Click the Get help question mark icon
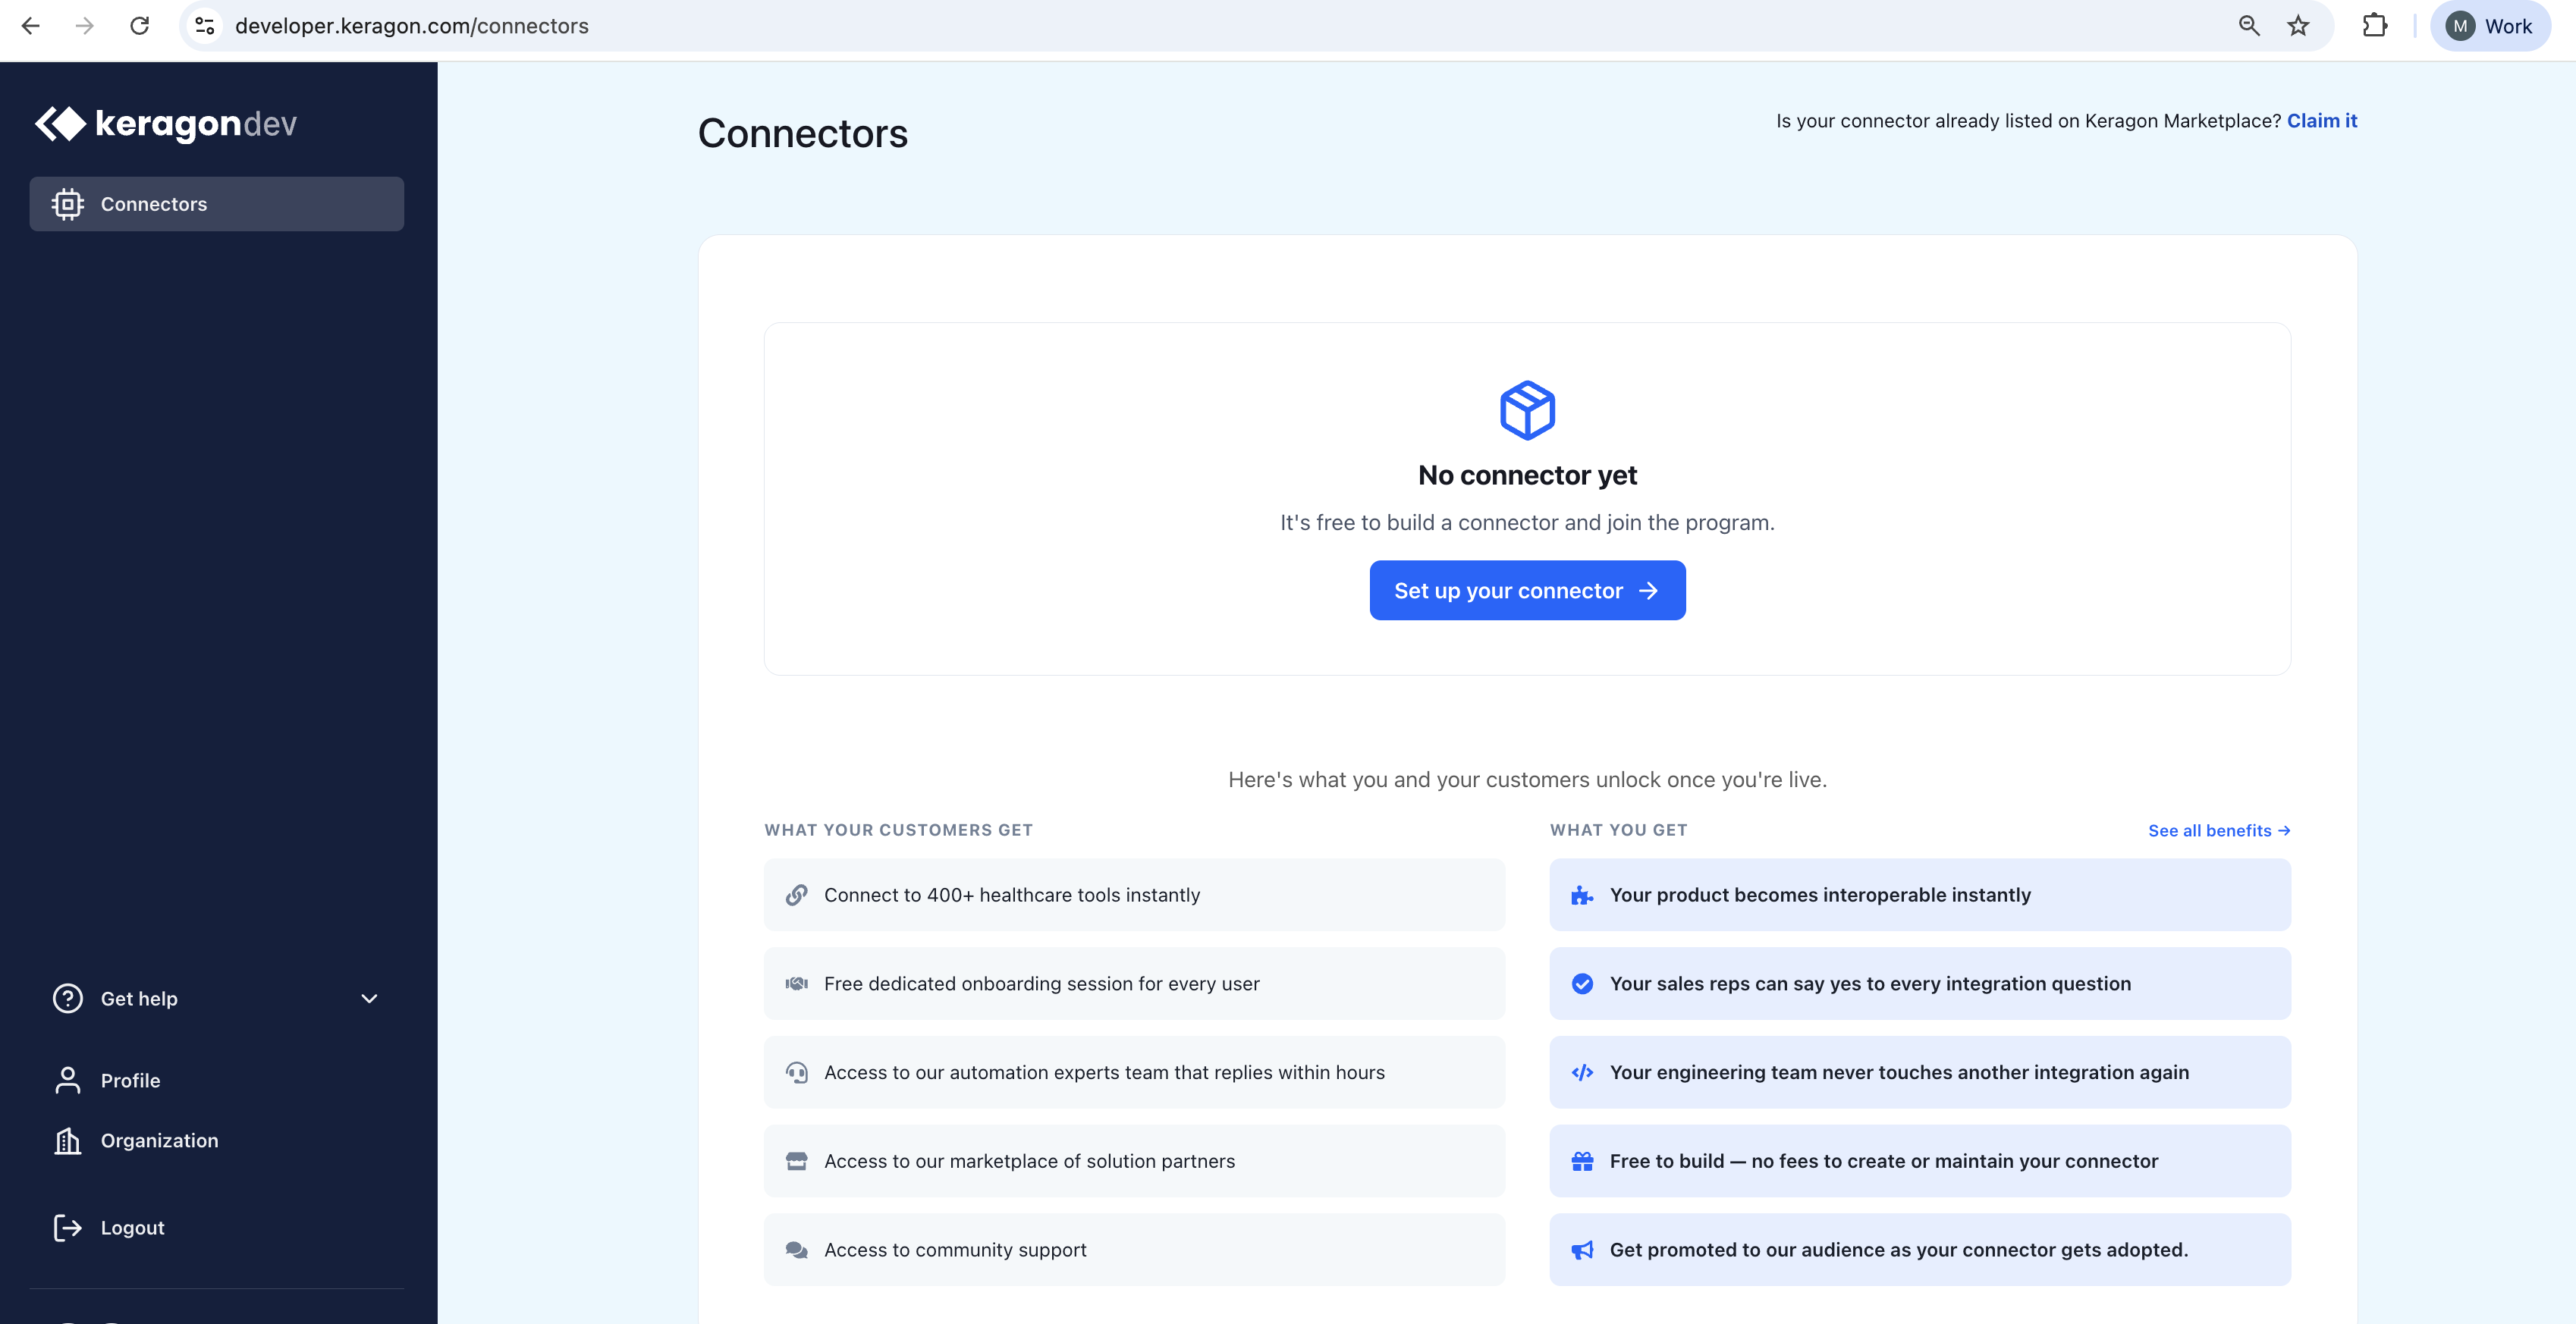This screenshot has width=2576, height=1324. pyautogui.click(x=66, y=998)
